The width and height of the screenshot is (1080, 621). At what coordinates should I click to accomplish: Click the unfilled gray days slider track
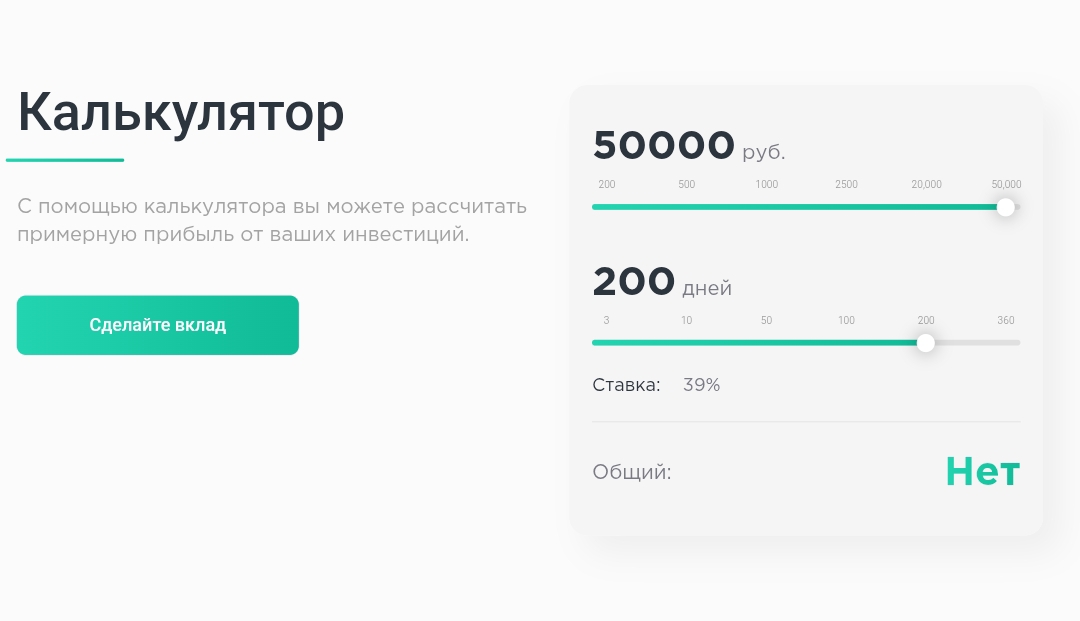point(978,343)
